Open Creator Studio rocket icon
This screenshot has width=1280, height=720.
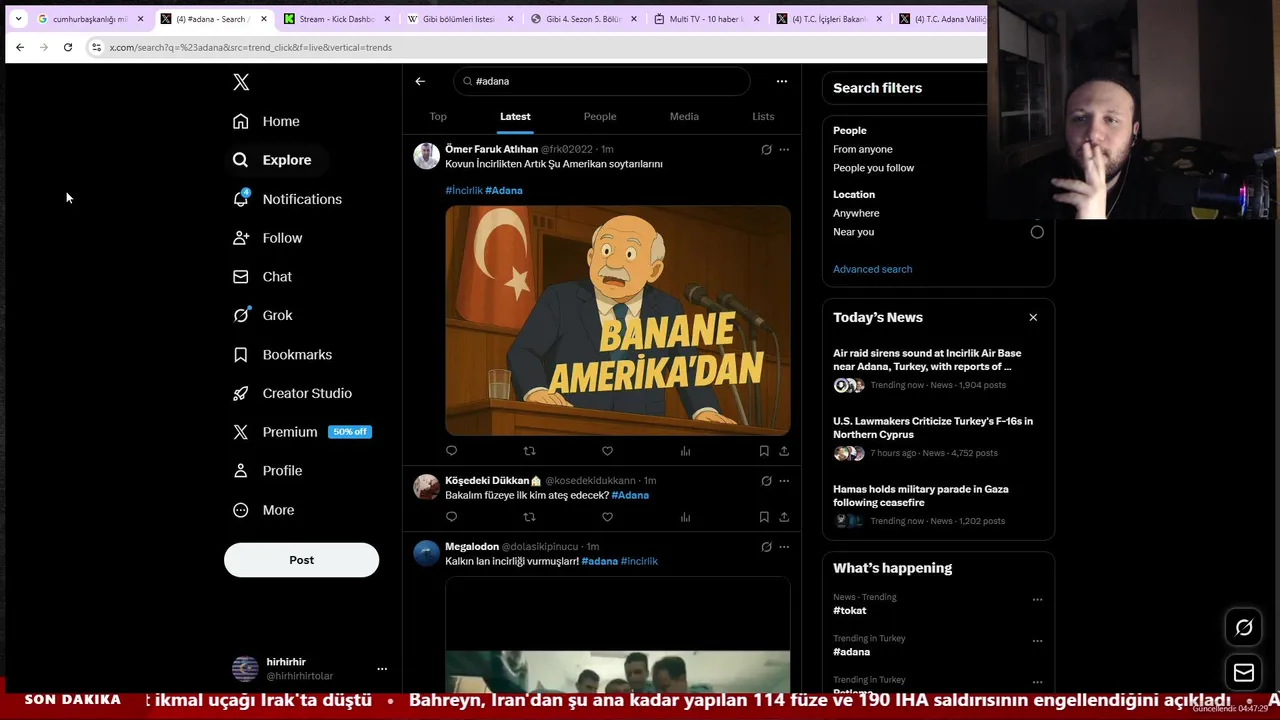241,393
